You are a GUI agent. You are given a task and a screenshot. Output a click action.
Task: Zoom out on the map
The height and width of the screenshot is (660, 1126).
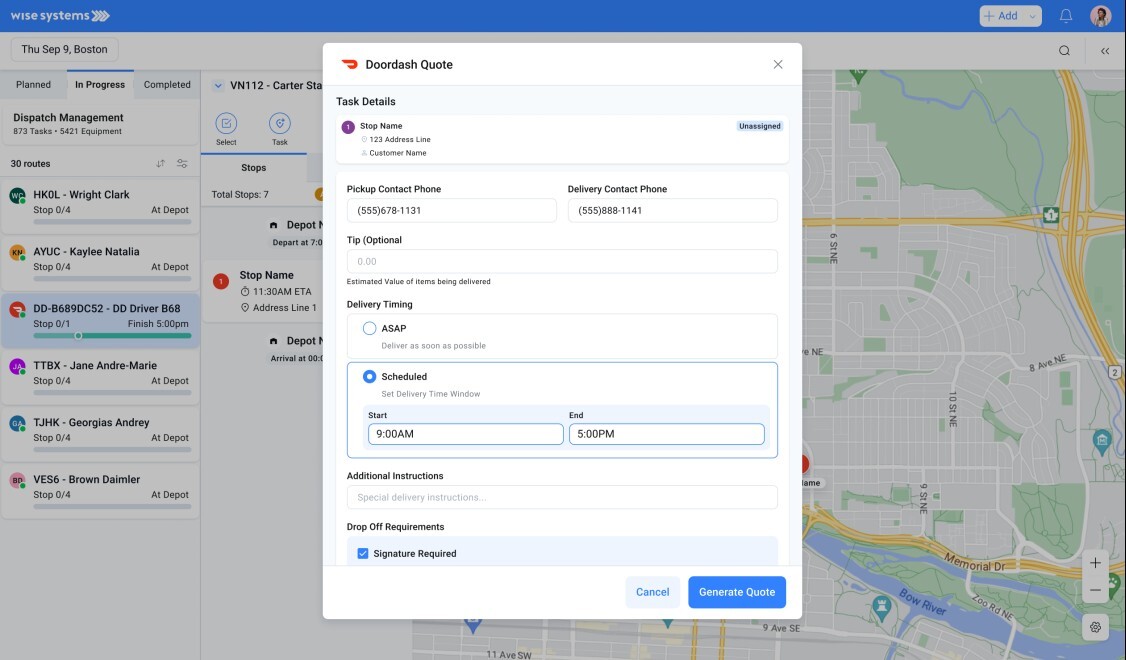point(1095,590)
